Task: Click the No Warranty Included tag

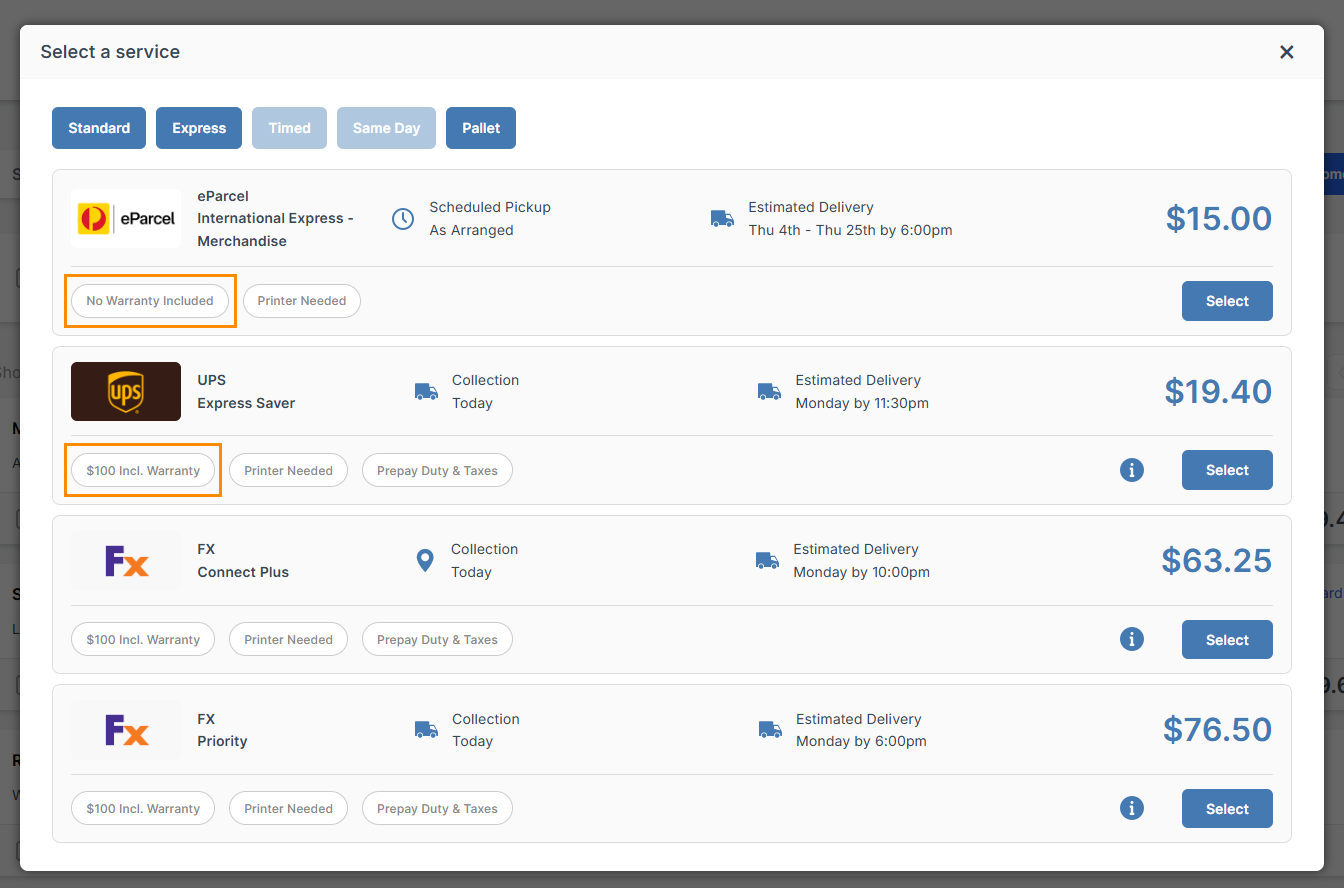Action: tap(150, 301)
